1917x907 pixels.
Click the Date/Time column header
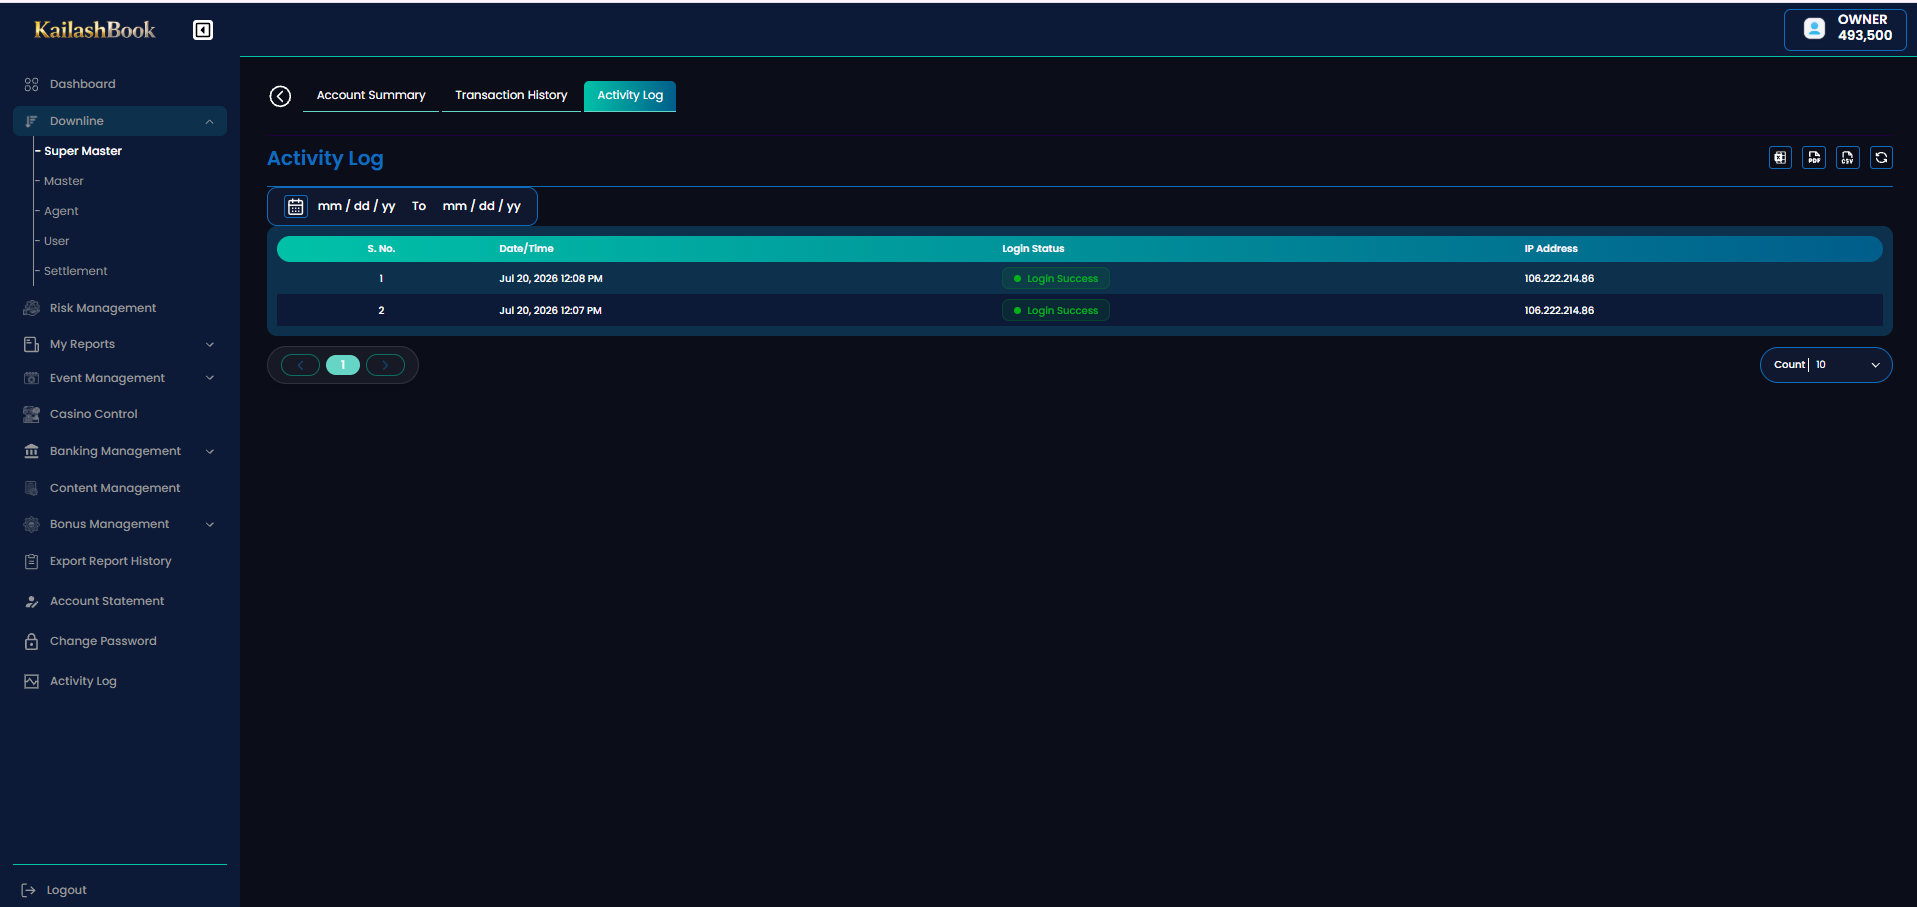tap(527, 249)
